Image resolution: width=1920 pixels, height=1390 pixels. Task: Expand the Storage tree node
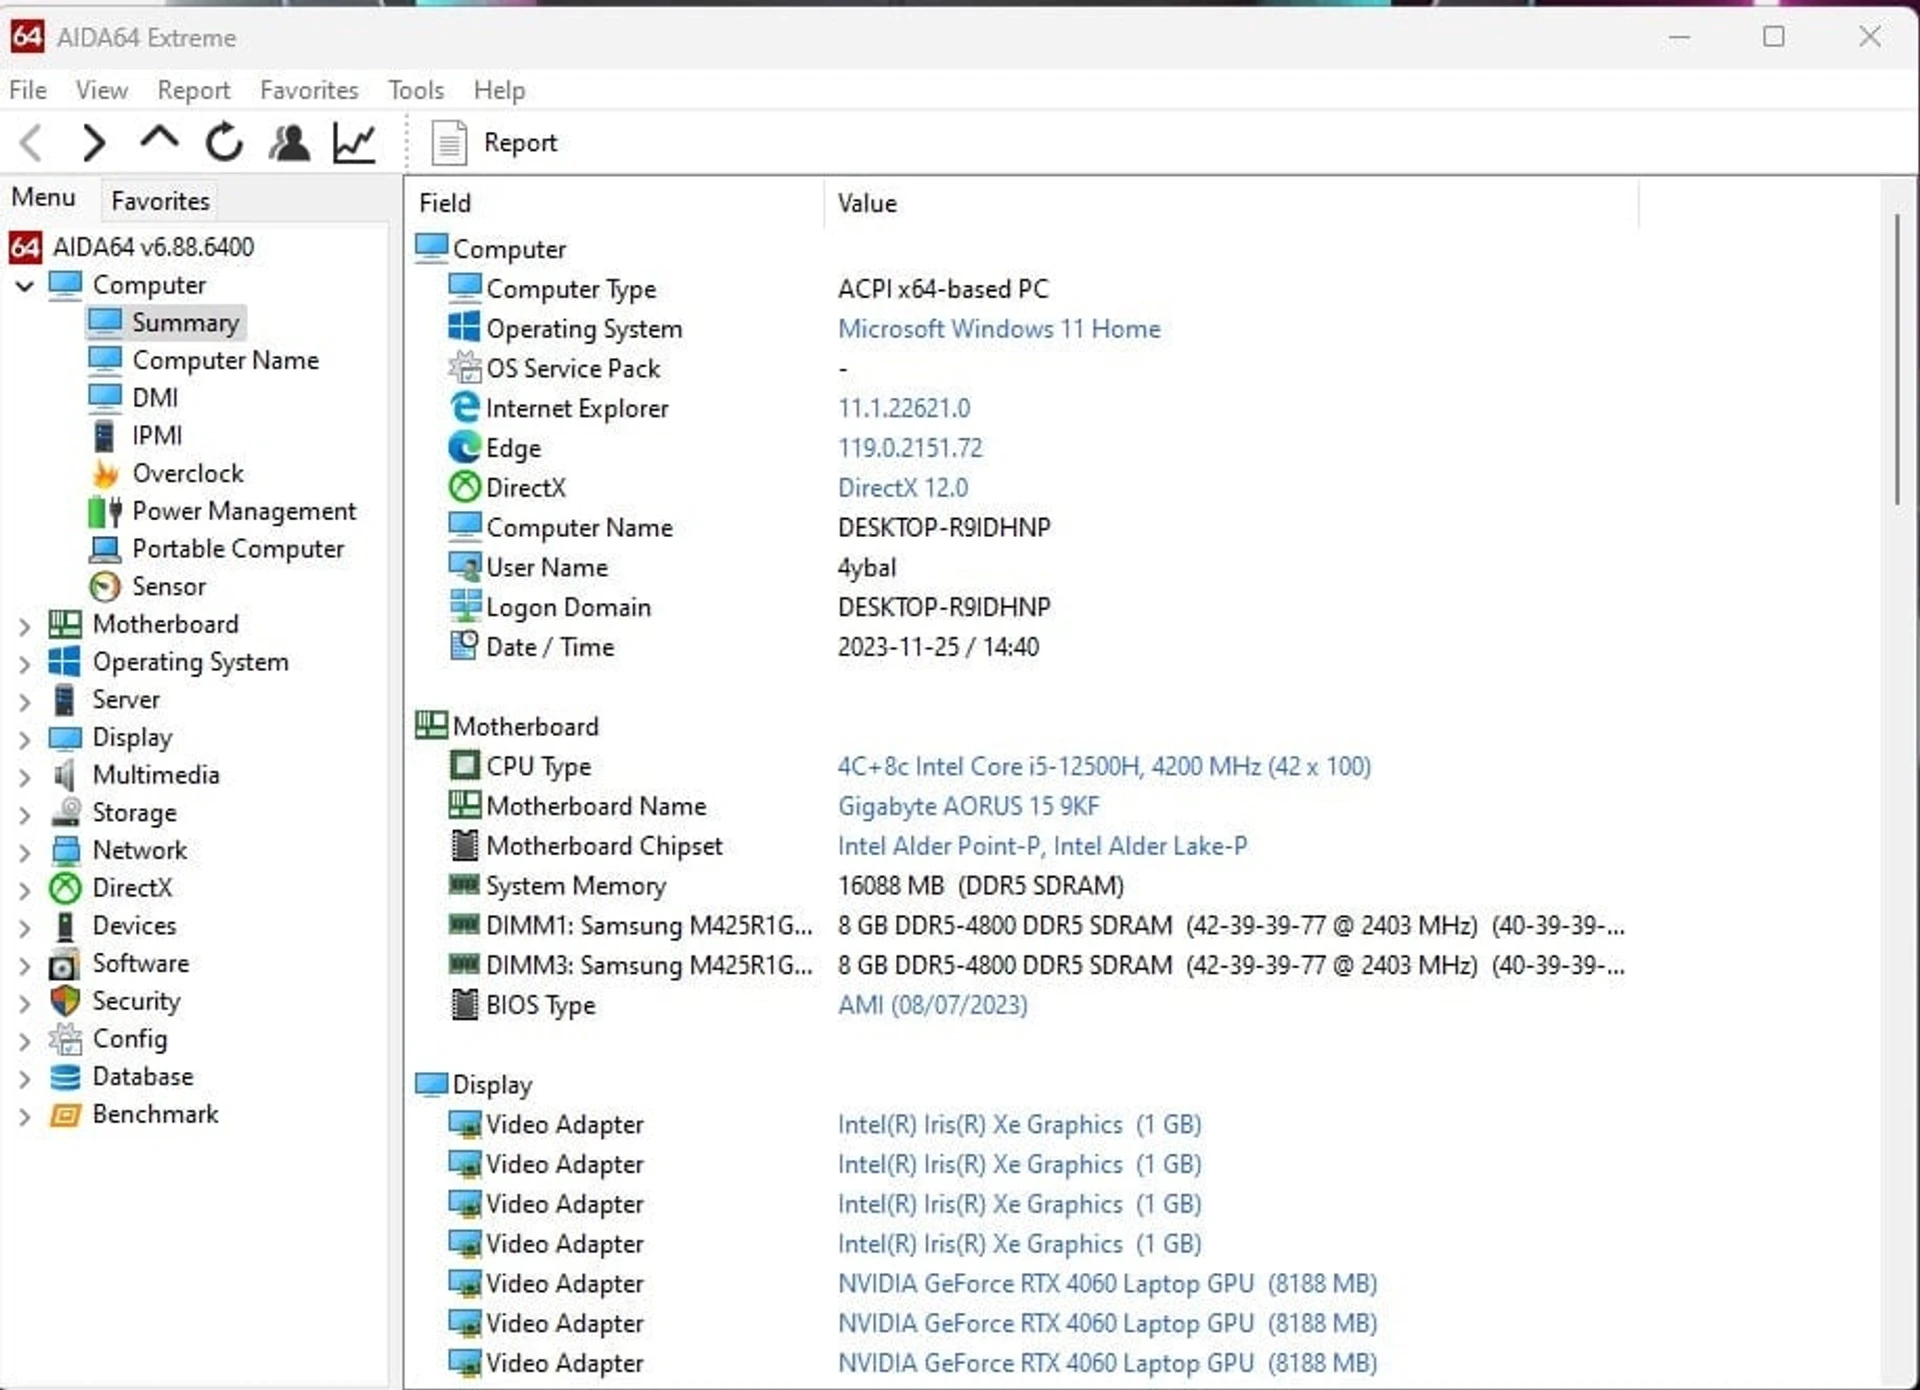tap(25, 814)
